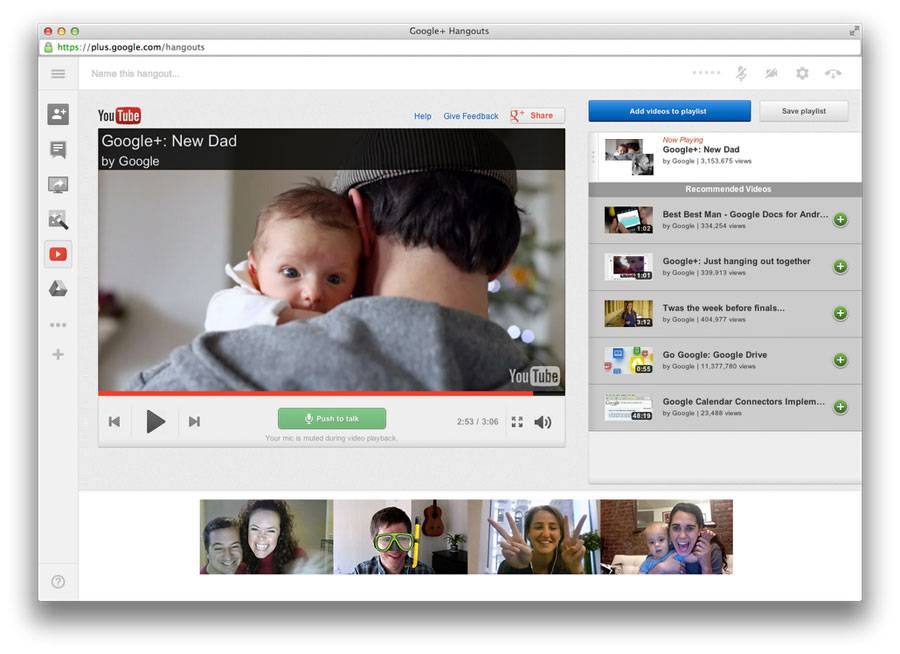Add Best Best Man video to playlist
This screenshot has height=654, width=900.
[x=840, y=220]
